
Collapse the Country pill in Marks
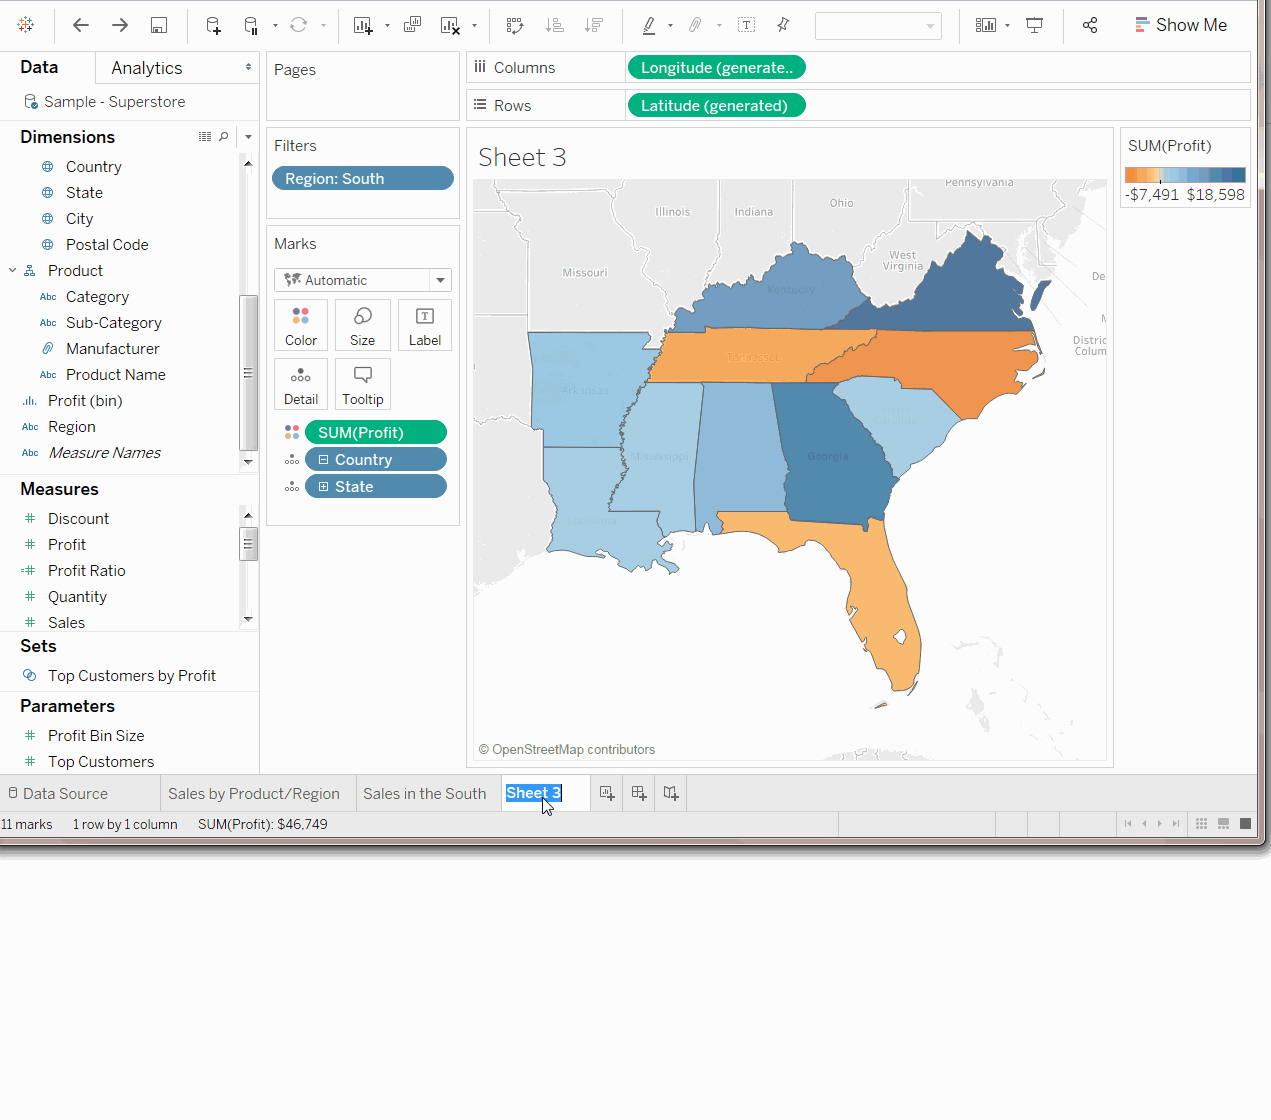coord(323,460)
